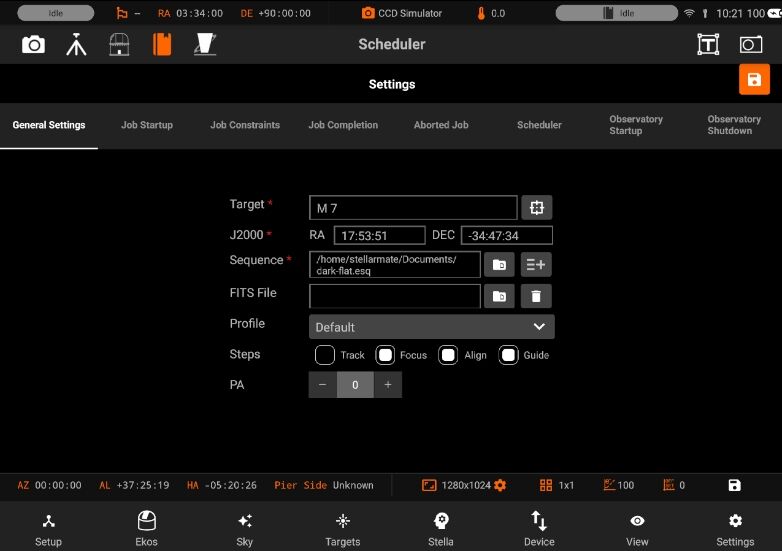Open the Aborted Job tab
This screenshot has width=782, height=551.
(x=441, y=125)
